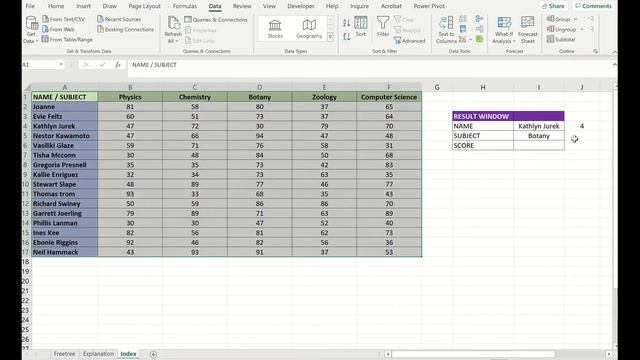Switch to the Insert tab
Image resolution: width=640 pixels, height=360 pixels.
pos(83,6)
